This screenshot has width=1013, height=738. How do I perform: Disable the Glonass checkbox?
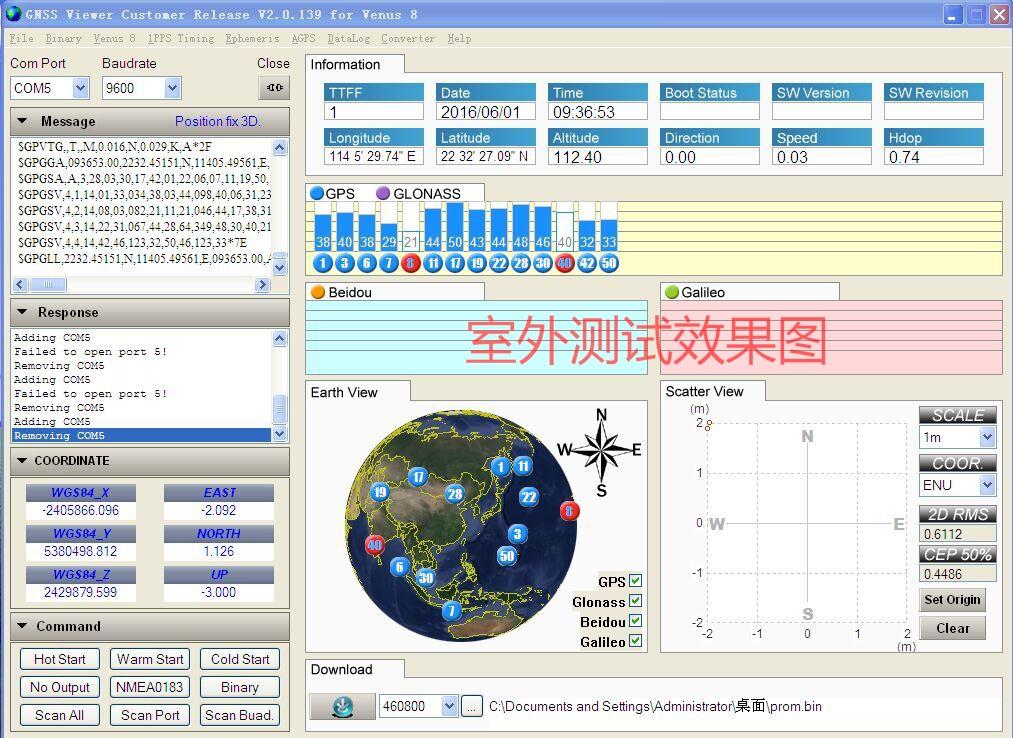(636, 601)
